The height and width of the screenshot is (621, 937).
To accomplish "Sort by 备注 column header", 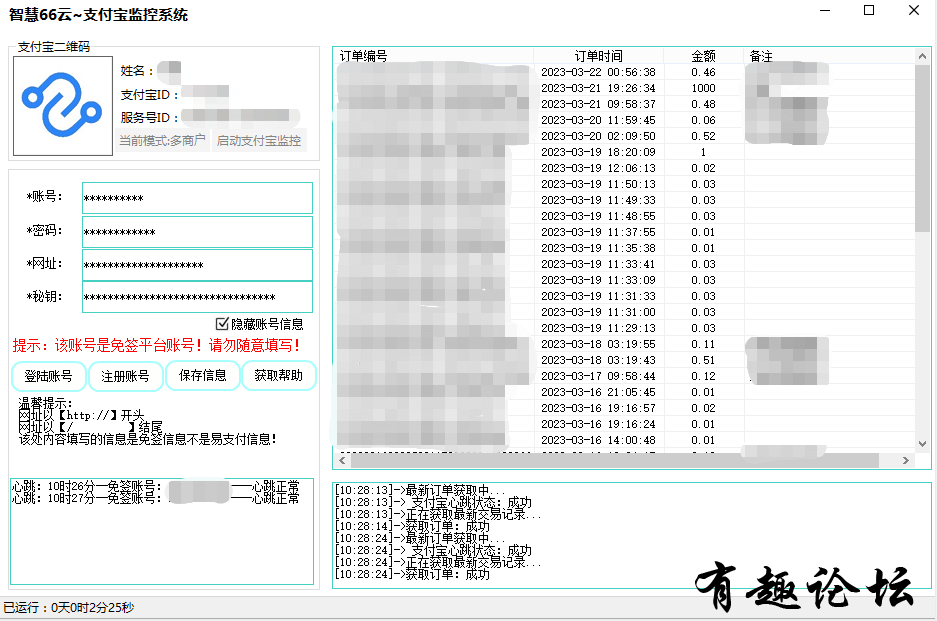I will coord(829,56).
